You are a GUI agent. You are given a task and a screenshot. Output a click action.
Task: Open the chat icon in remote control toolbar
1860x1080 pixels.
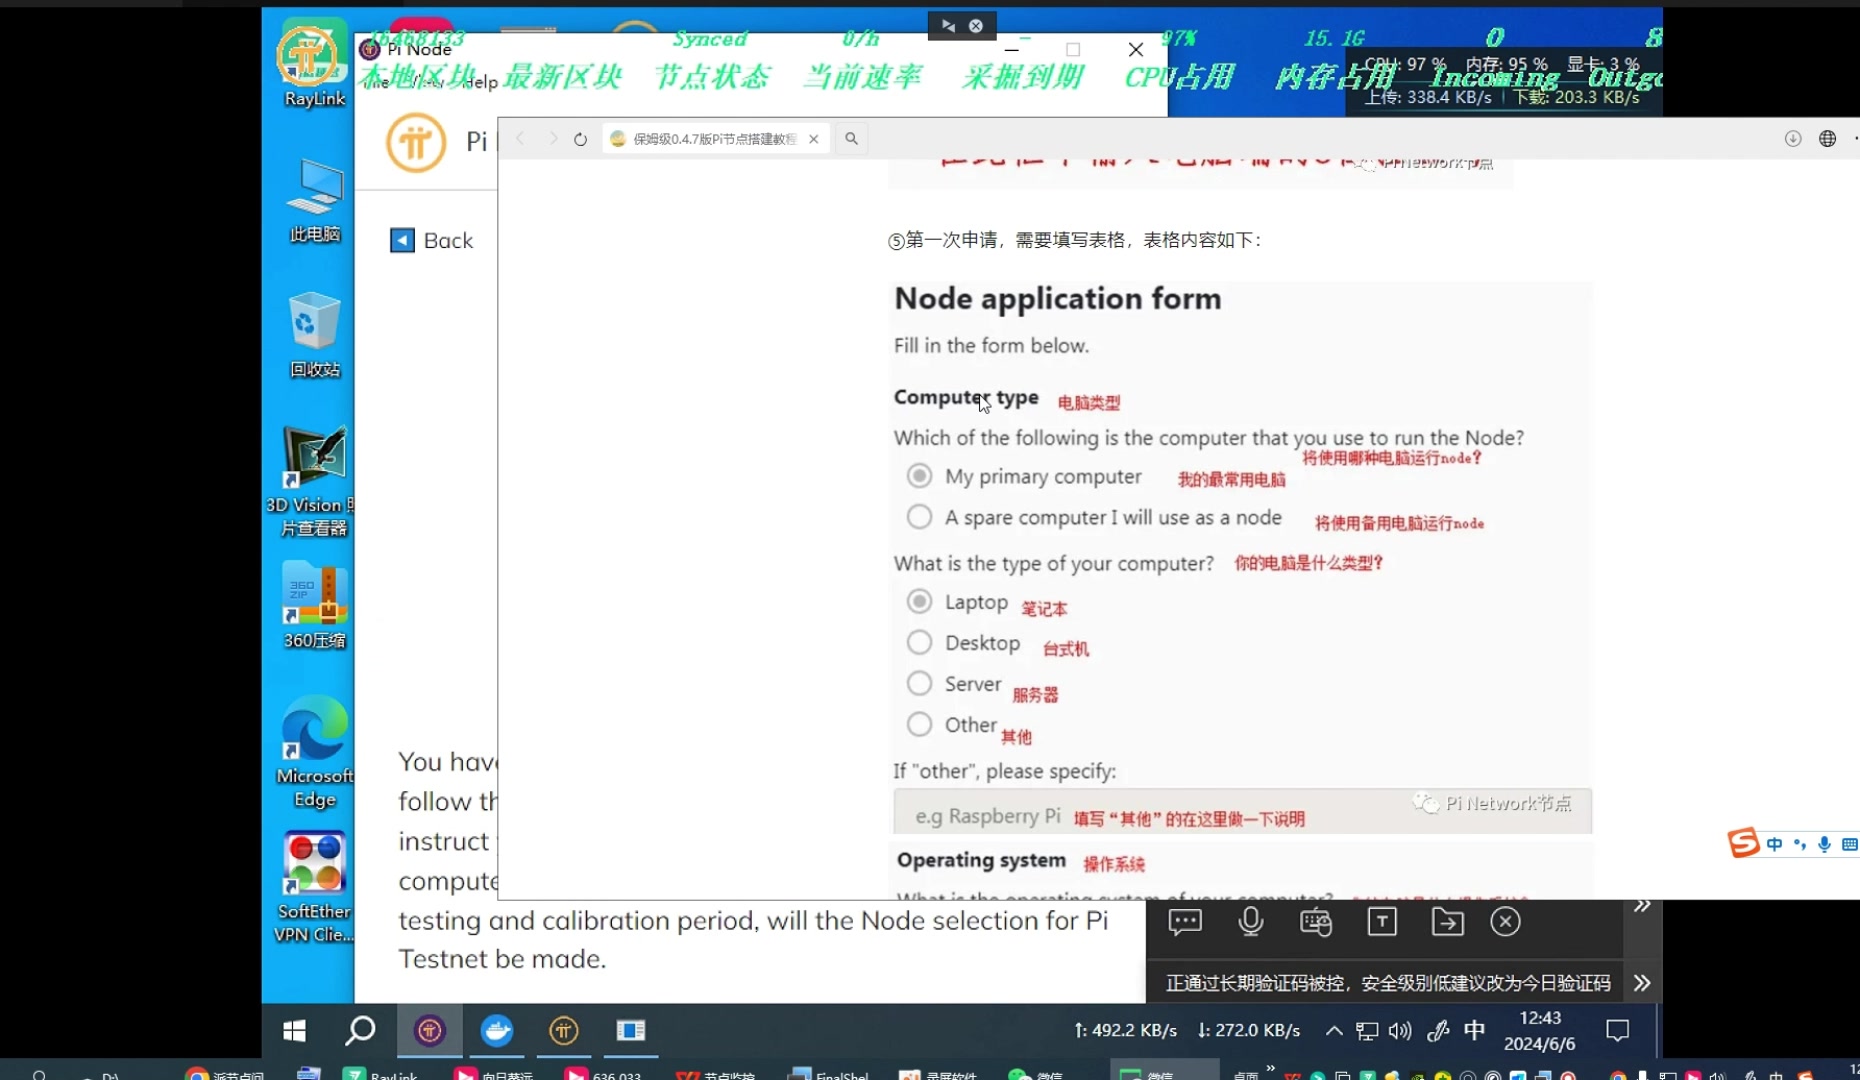(x=1185, y=921)
